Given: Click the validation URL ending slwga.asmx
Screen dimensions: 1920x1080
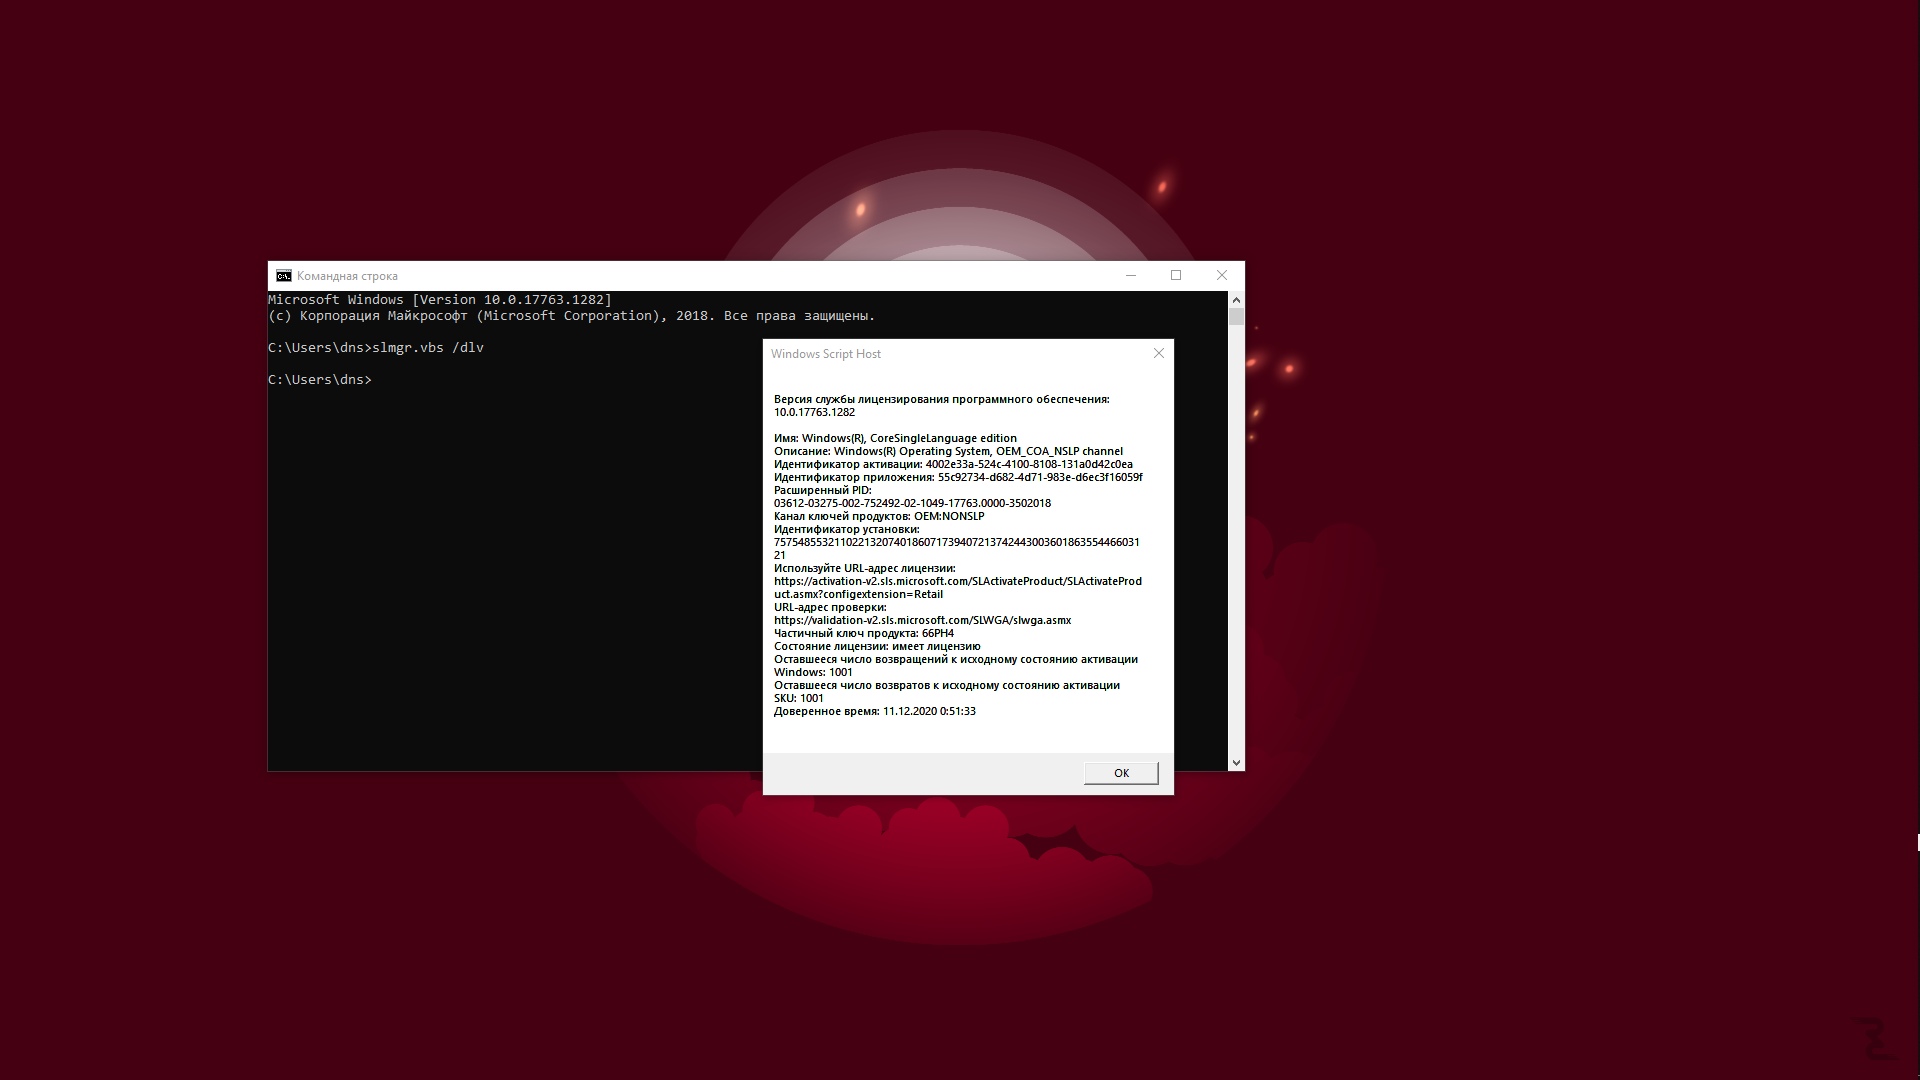Looking at the screenshot, I should [x=922, y=620].
